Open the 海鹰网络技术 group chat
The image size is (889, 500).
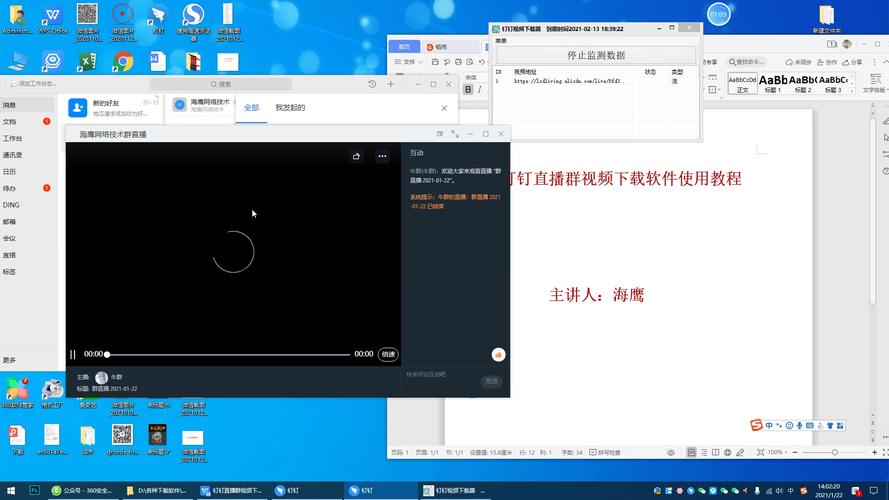(x=201, y=105)
